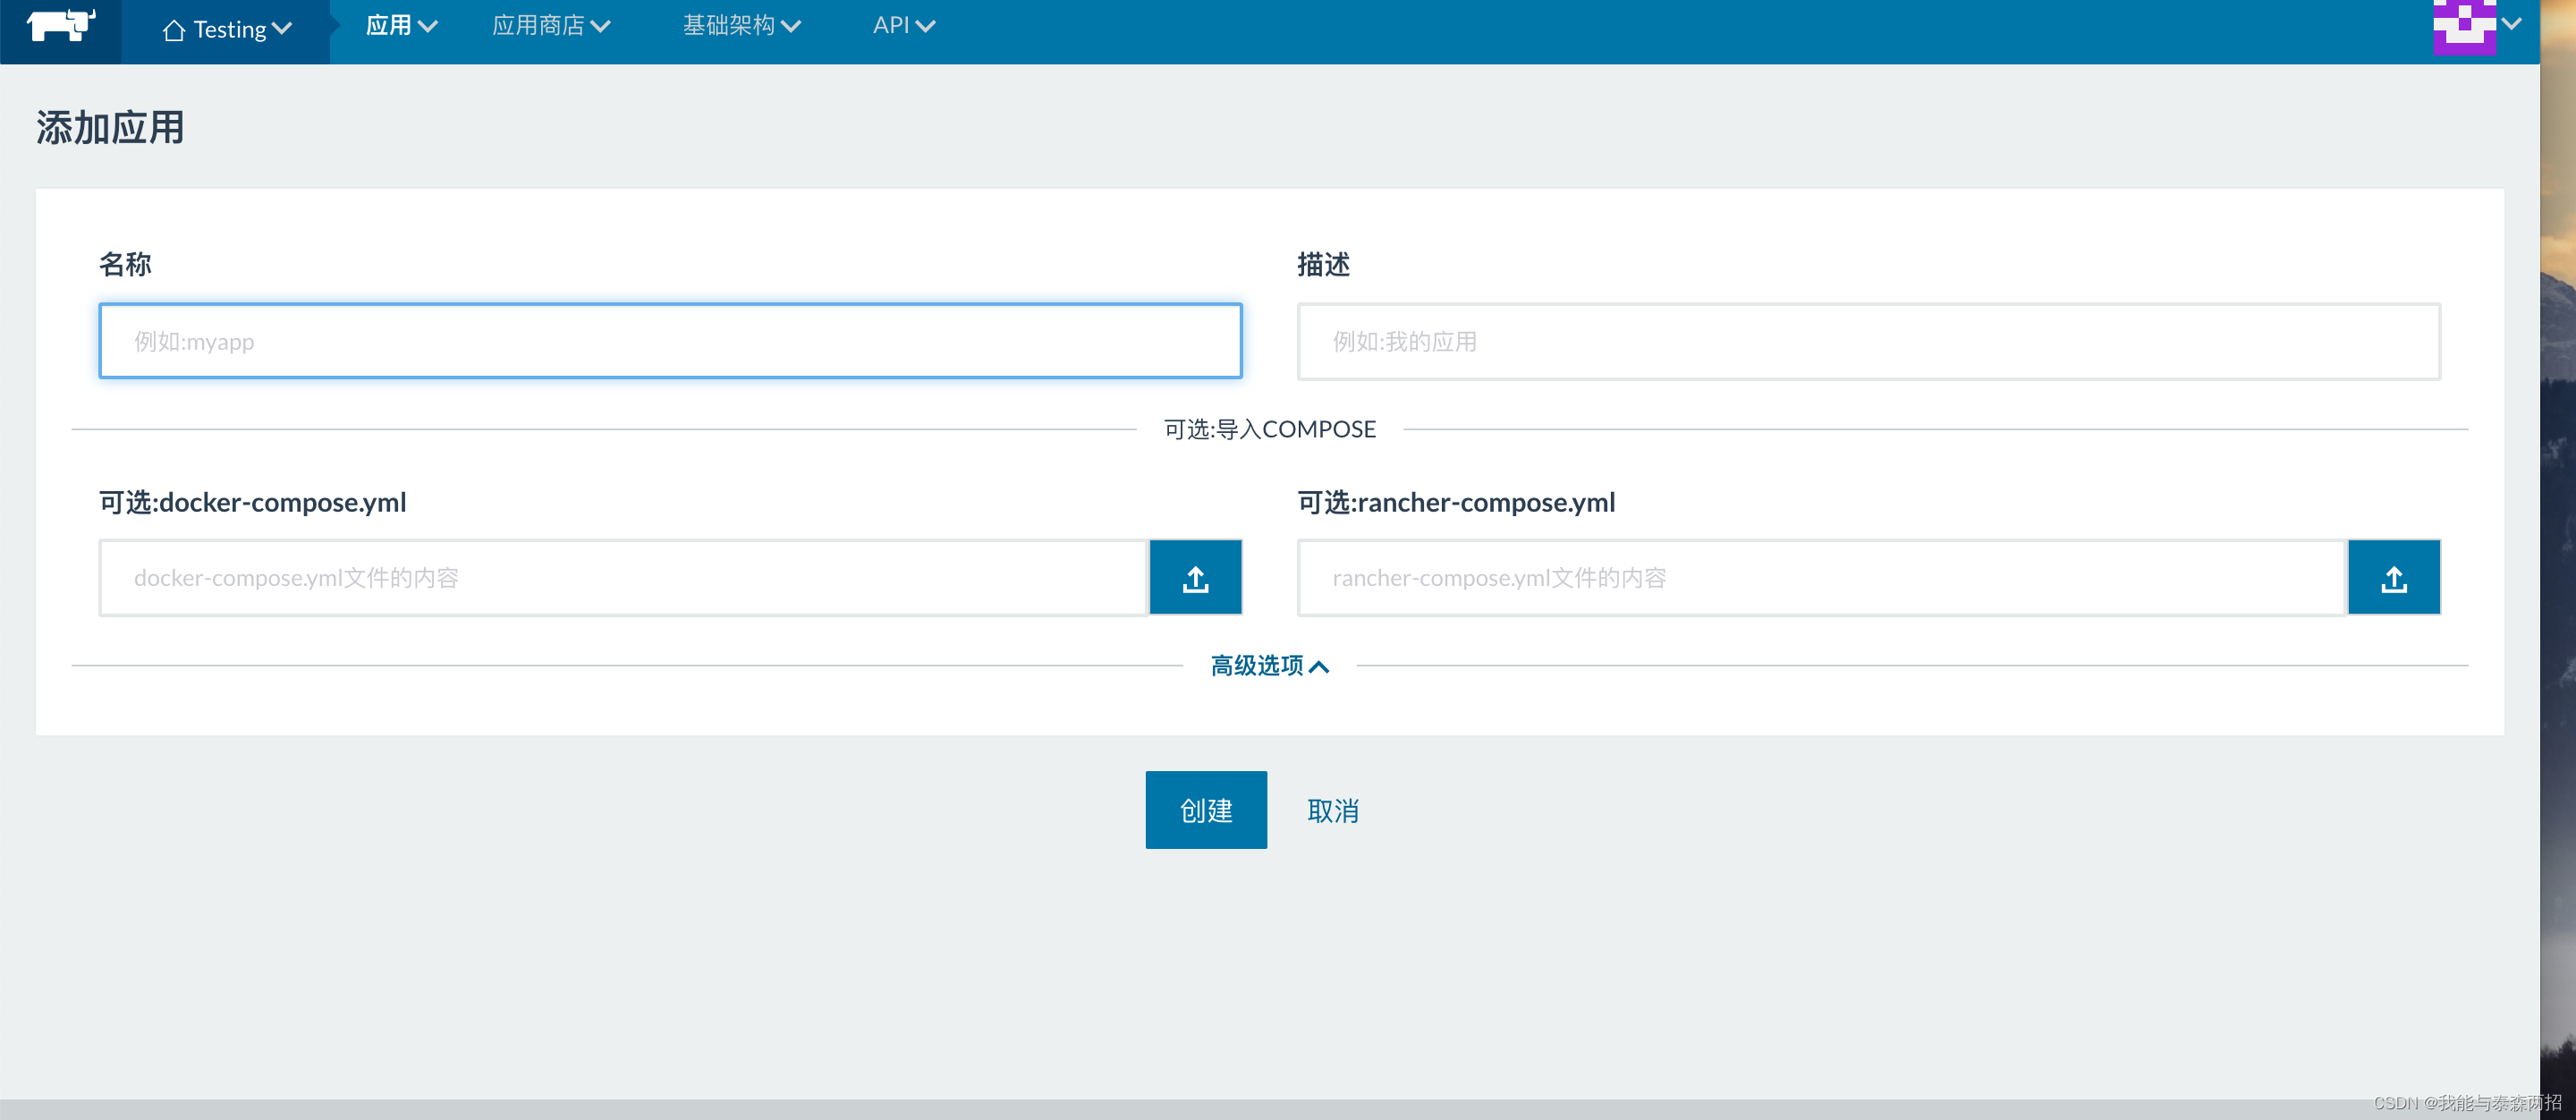Open the 应用商店 menu
Viewport: 2576px width, 1120px height.
tap(551, 26)
